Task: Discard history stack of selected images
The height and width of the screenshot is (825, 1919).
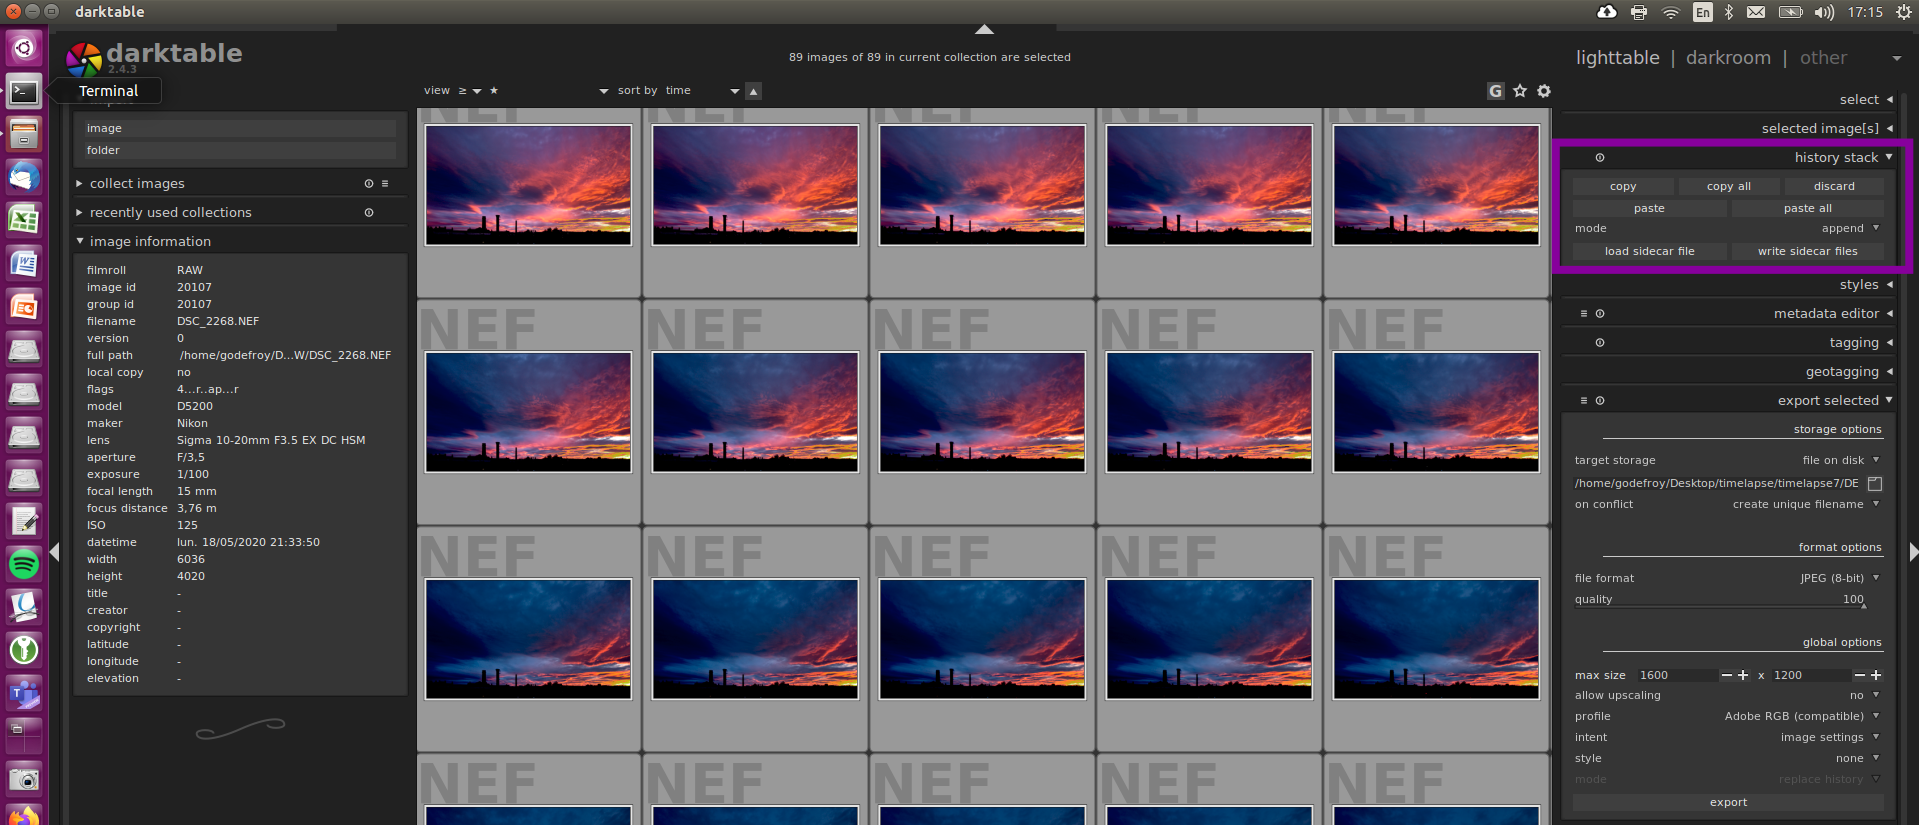Action: click(1834, 187)
